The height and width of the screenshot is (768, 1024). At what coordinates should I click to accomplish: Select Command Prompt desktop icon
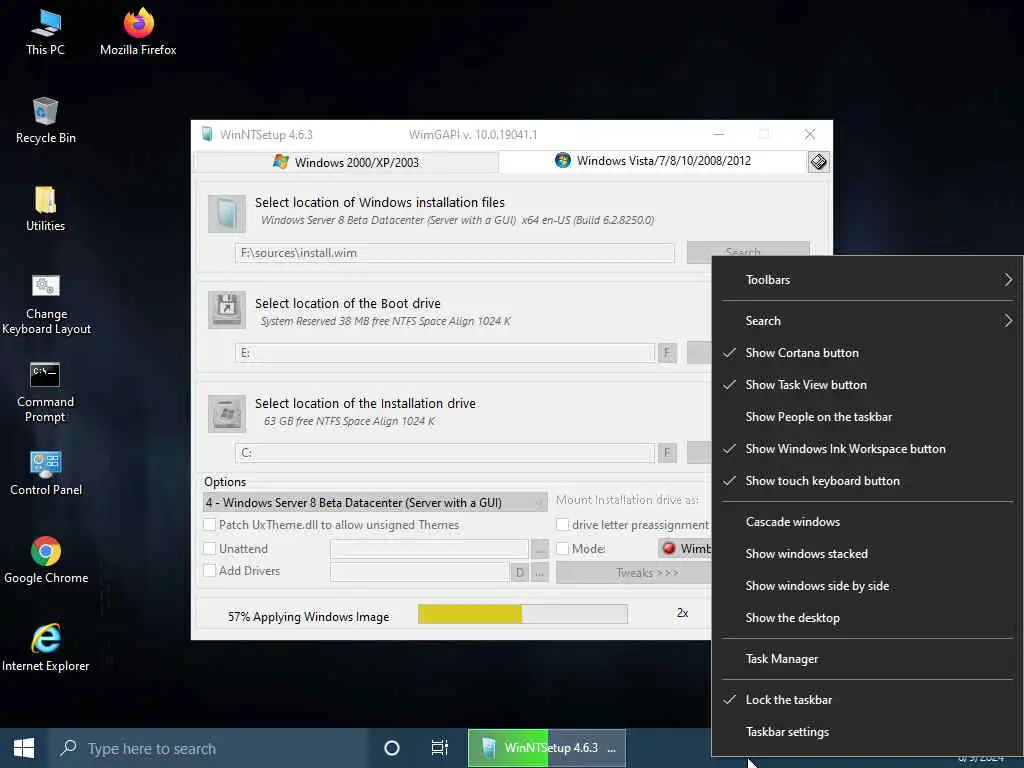coord(46,392)
